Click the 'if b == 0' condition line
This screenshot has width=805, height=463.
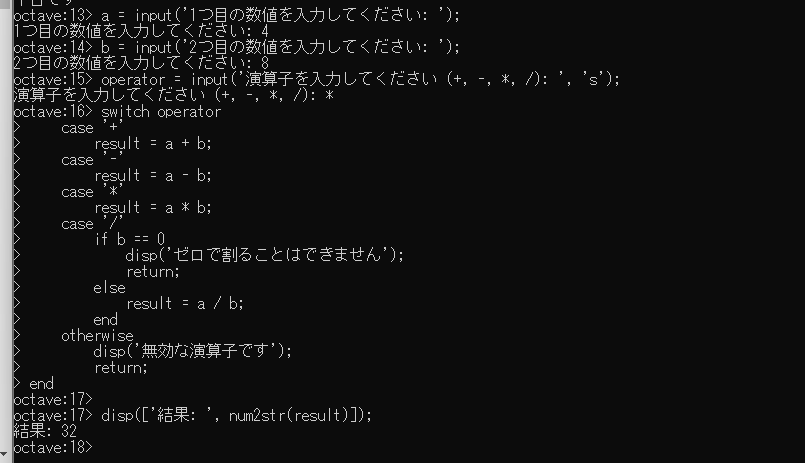(130, 240)
